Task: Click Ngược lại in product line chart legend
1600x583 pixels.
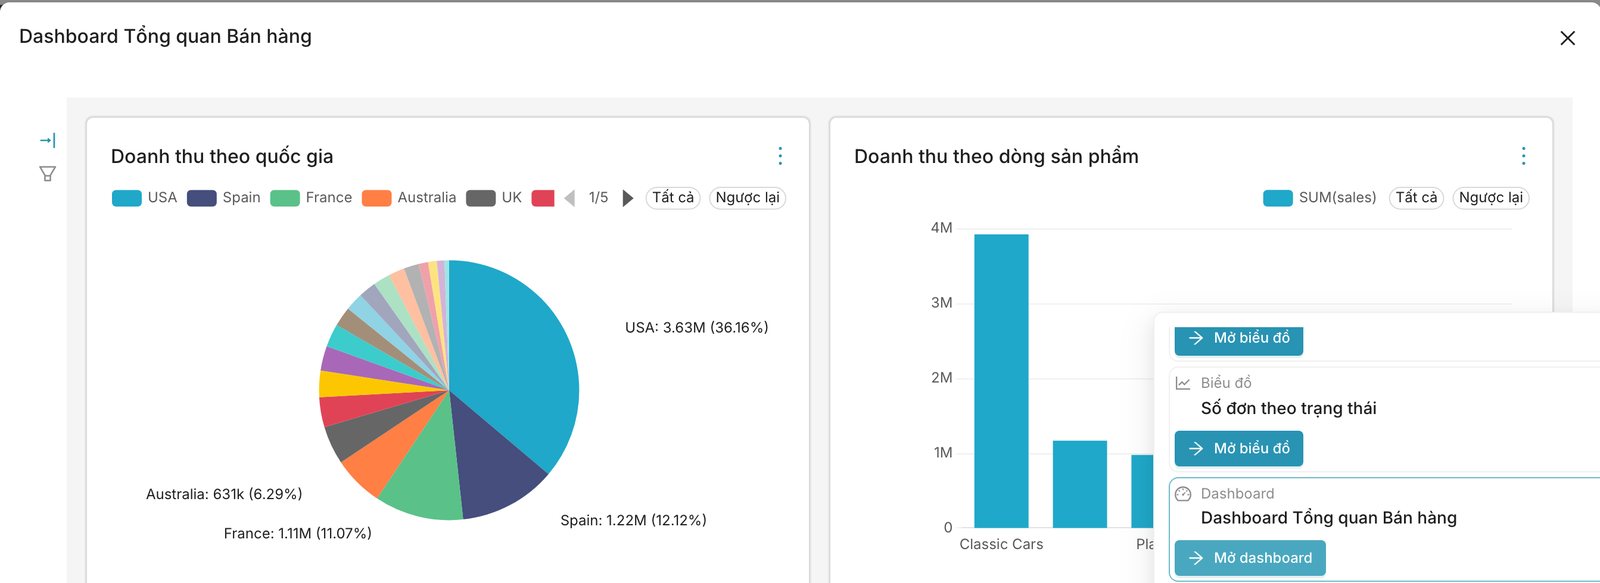Action: click(1490, 198)
